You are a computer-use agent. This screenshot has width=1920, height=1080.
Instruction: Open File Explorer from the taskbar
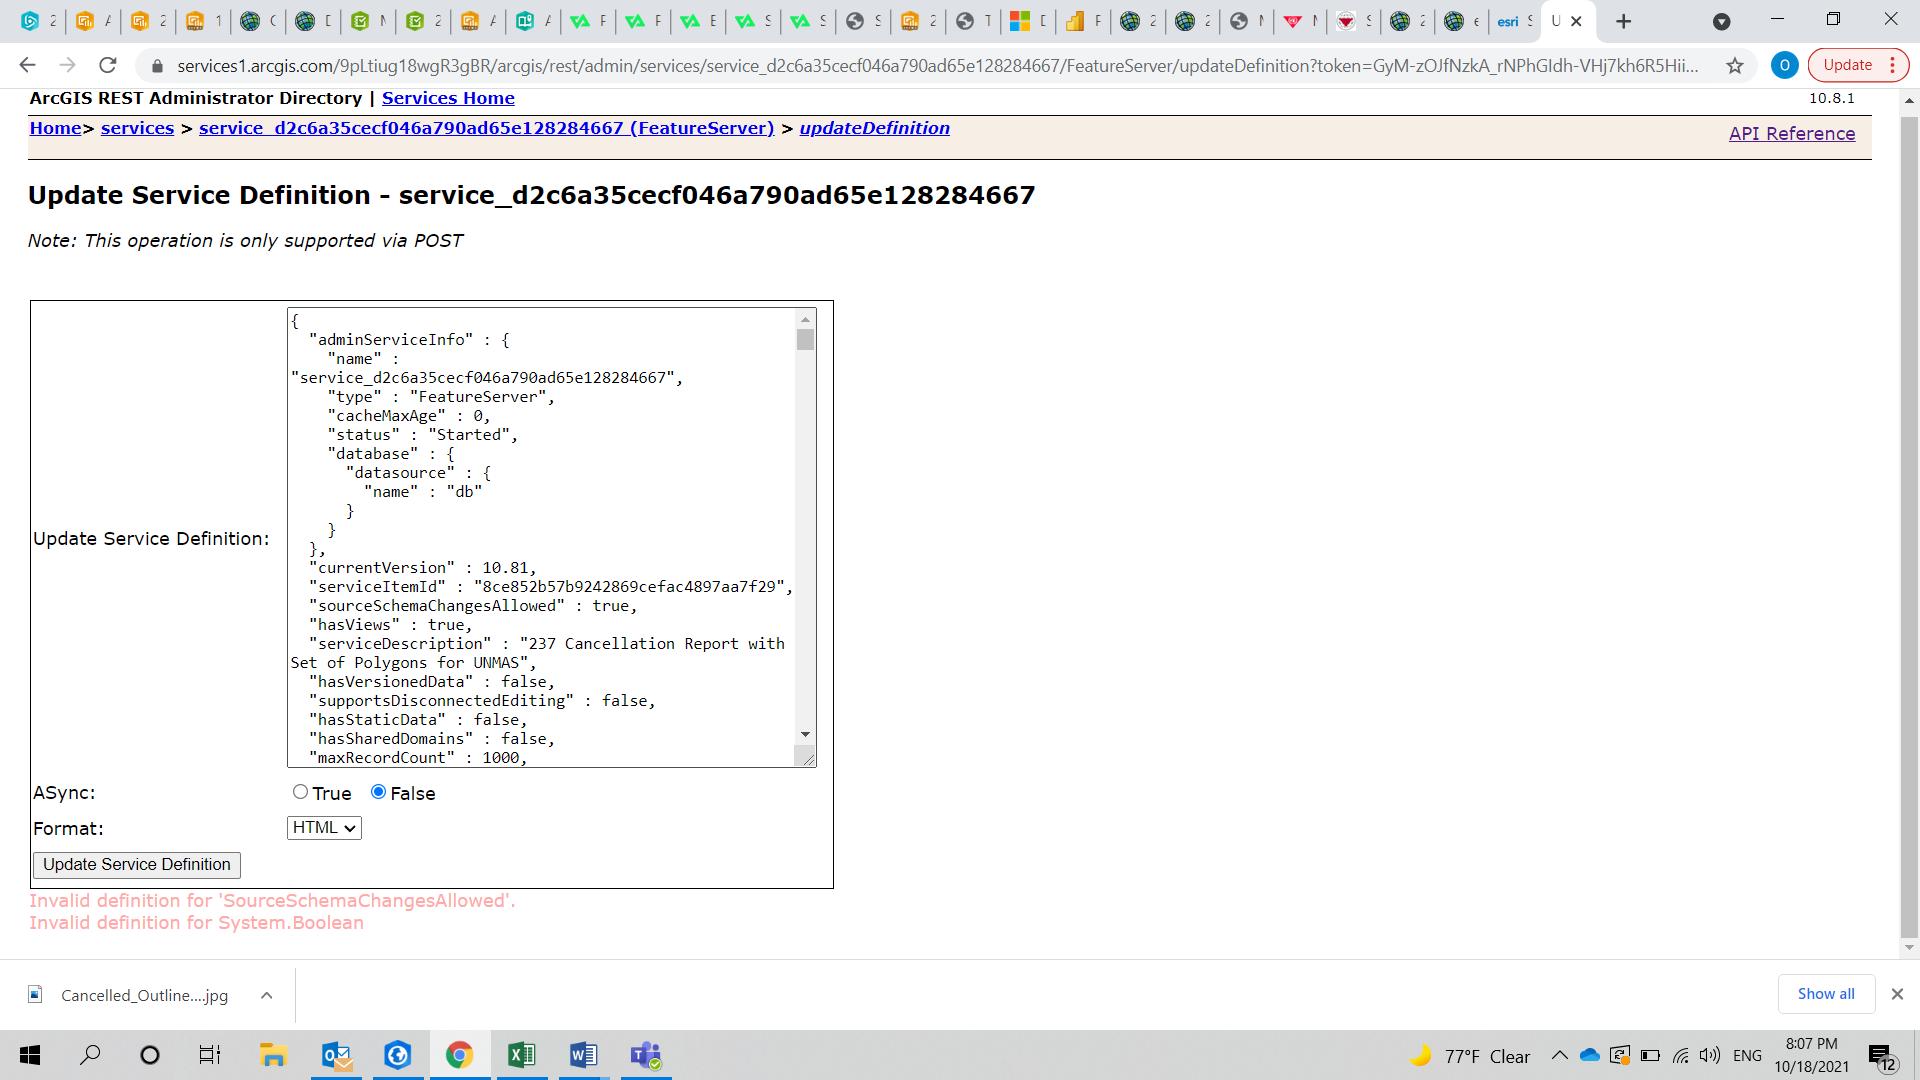pyautogui.click(x=273, y=1055)
